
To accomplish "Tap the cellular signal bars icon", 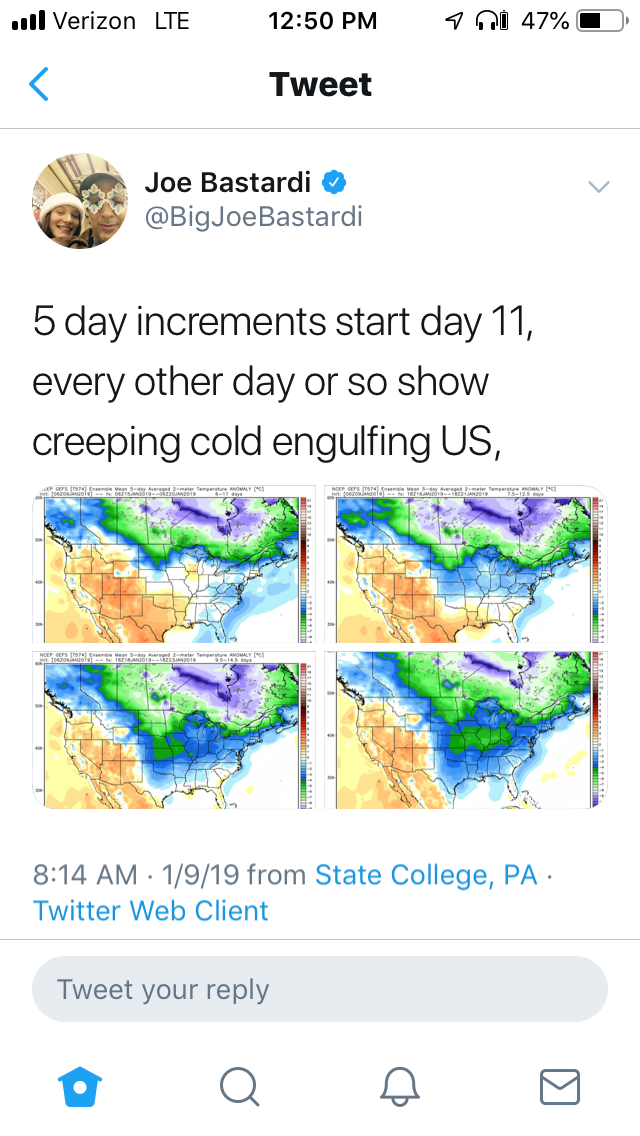I will pos(27,21).
